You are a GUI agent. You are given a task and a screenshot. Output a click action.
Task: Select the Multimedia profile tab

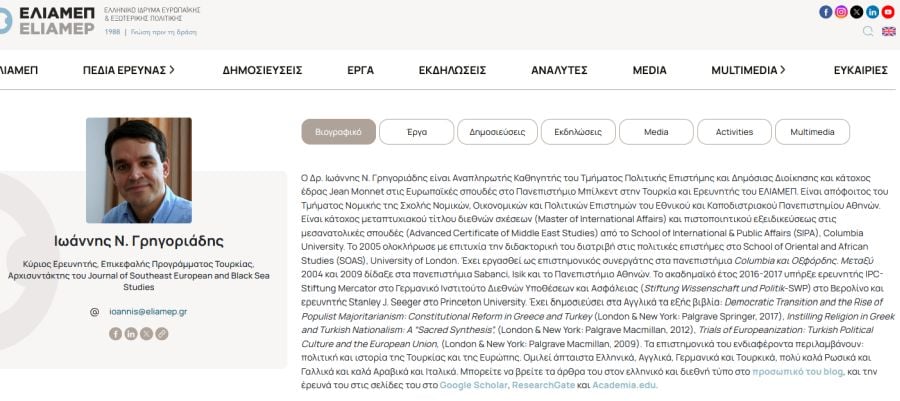(x=812, y=132)
